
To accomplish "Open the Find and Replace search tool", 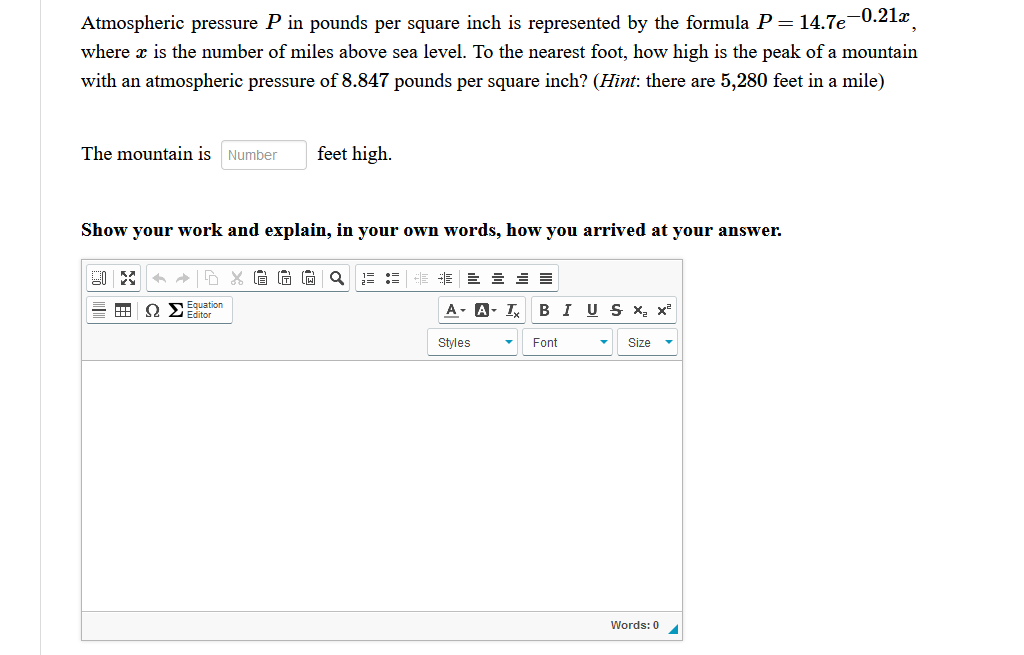I will 335,278.
